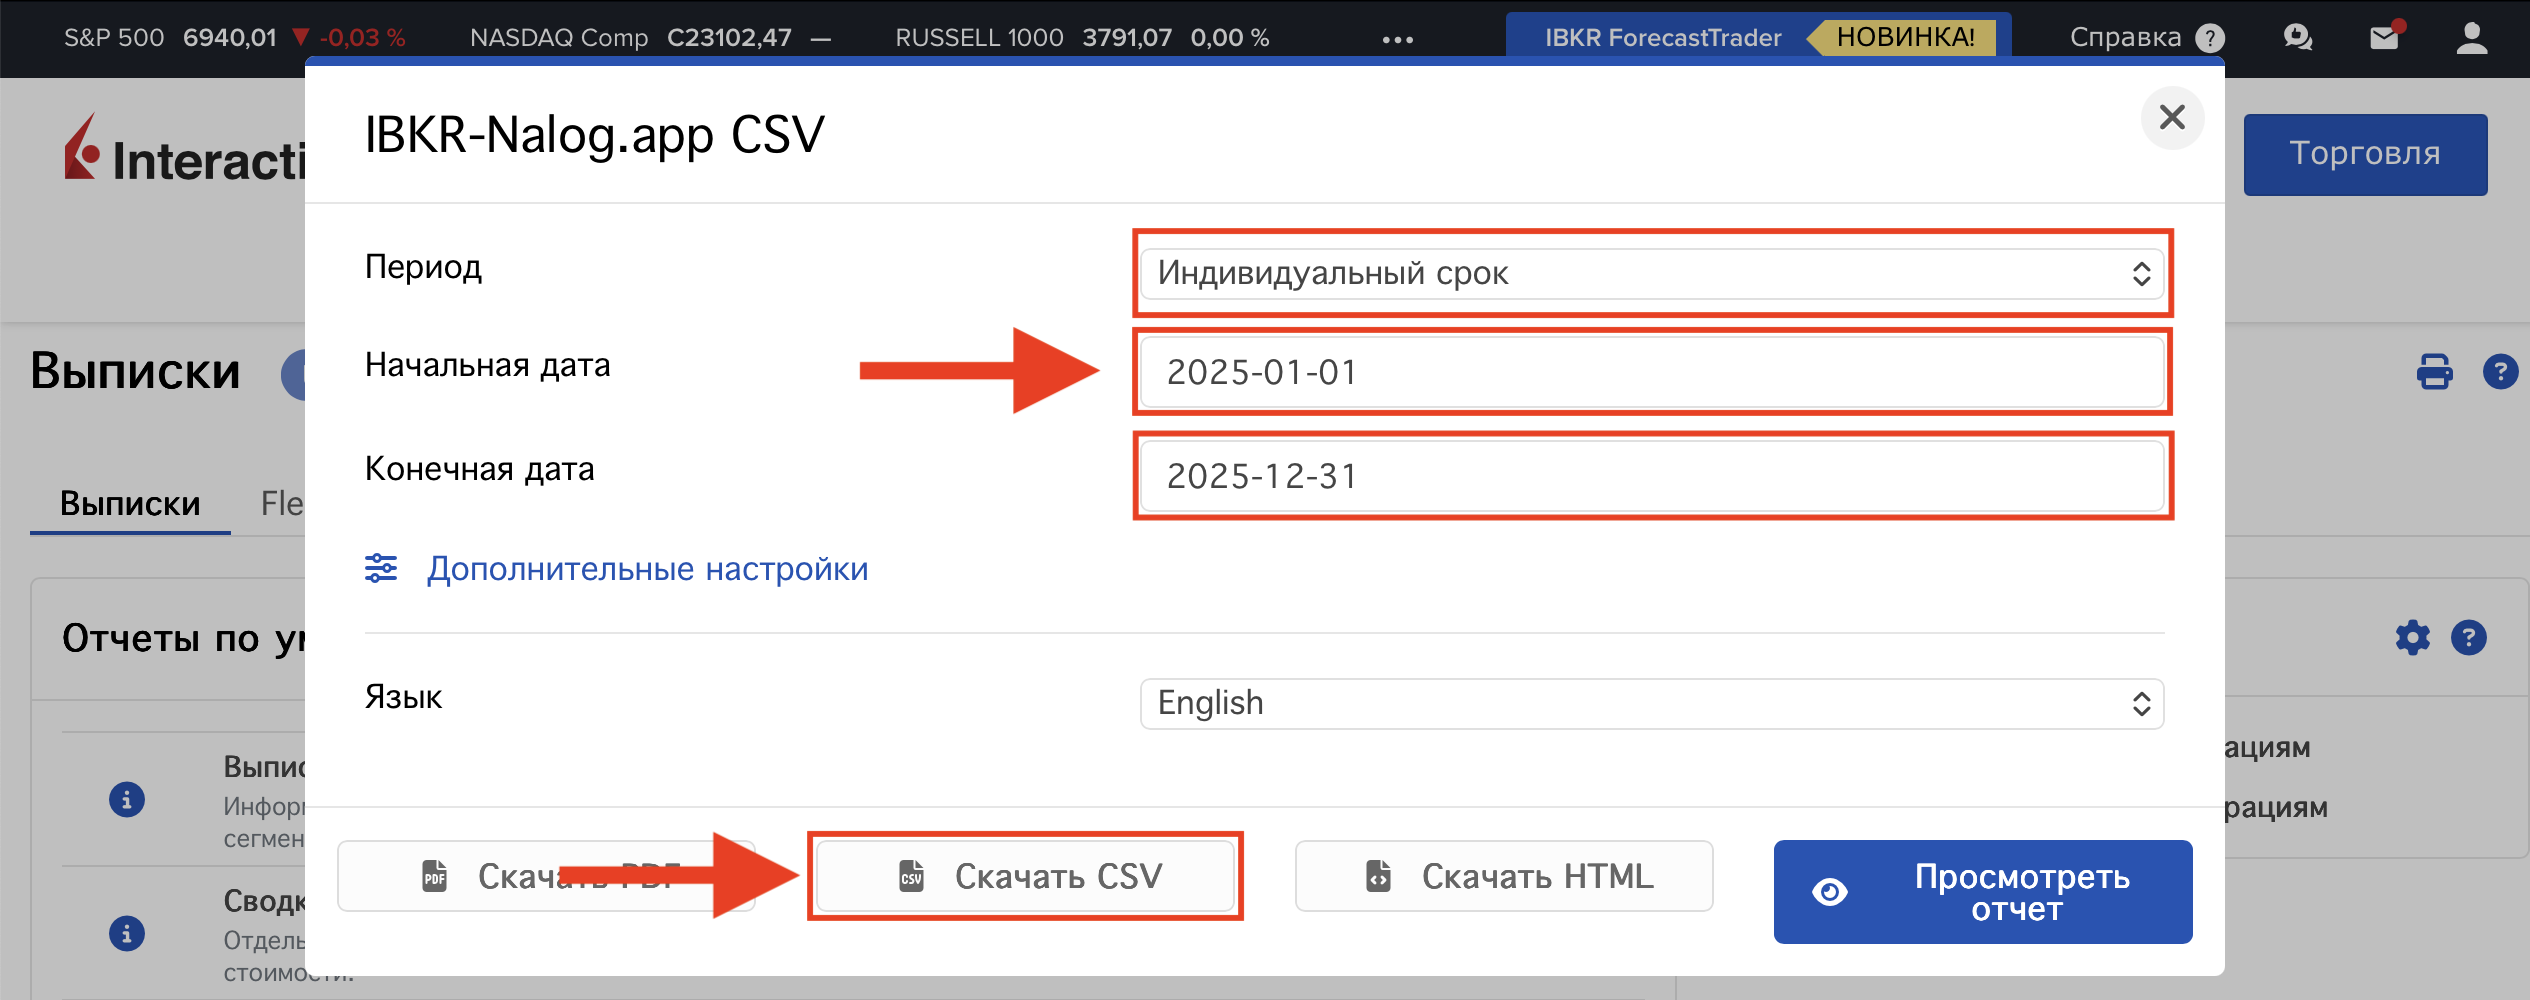Expand Дополнительные настройки section
The image size is (2530, 1000).
646,569
